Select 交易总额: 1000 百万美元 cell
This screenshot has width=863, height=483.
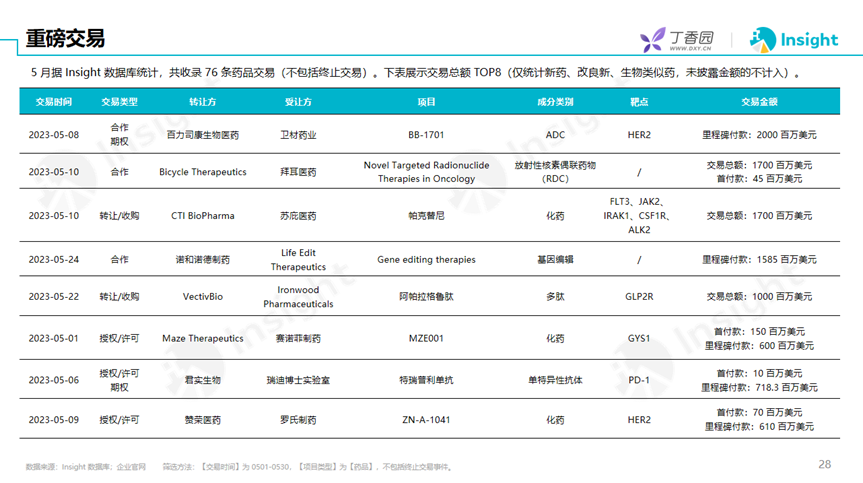click(x=759, y=297)
